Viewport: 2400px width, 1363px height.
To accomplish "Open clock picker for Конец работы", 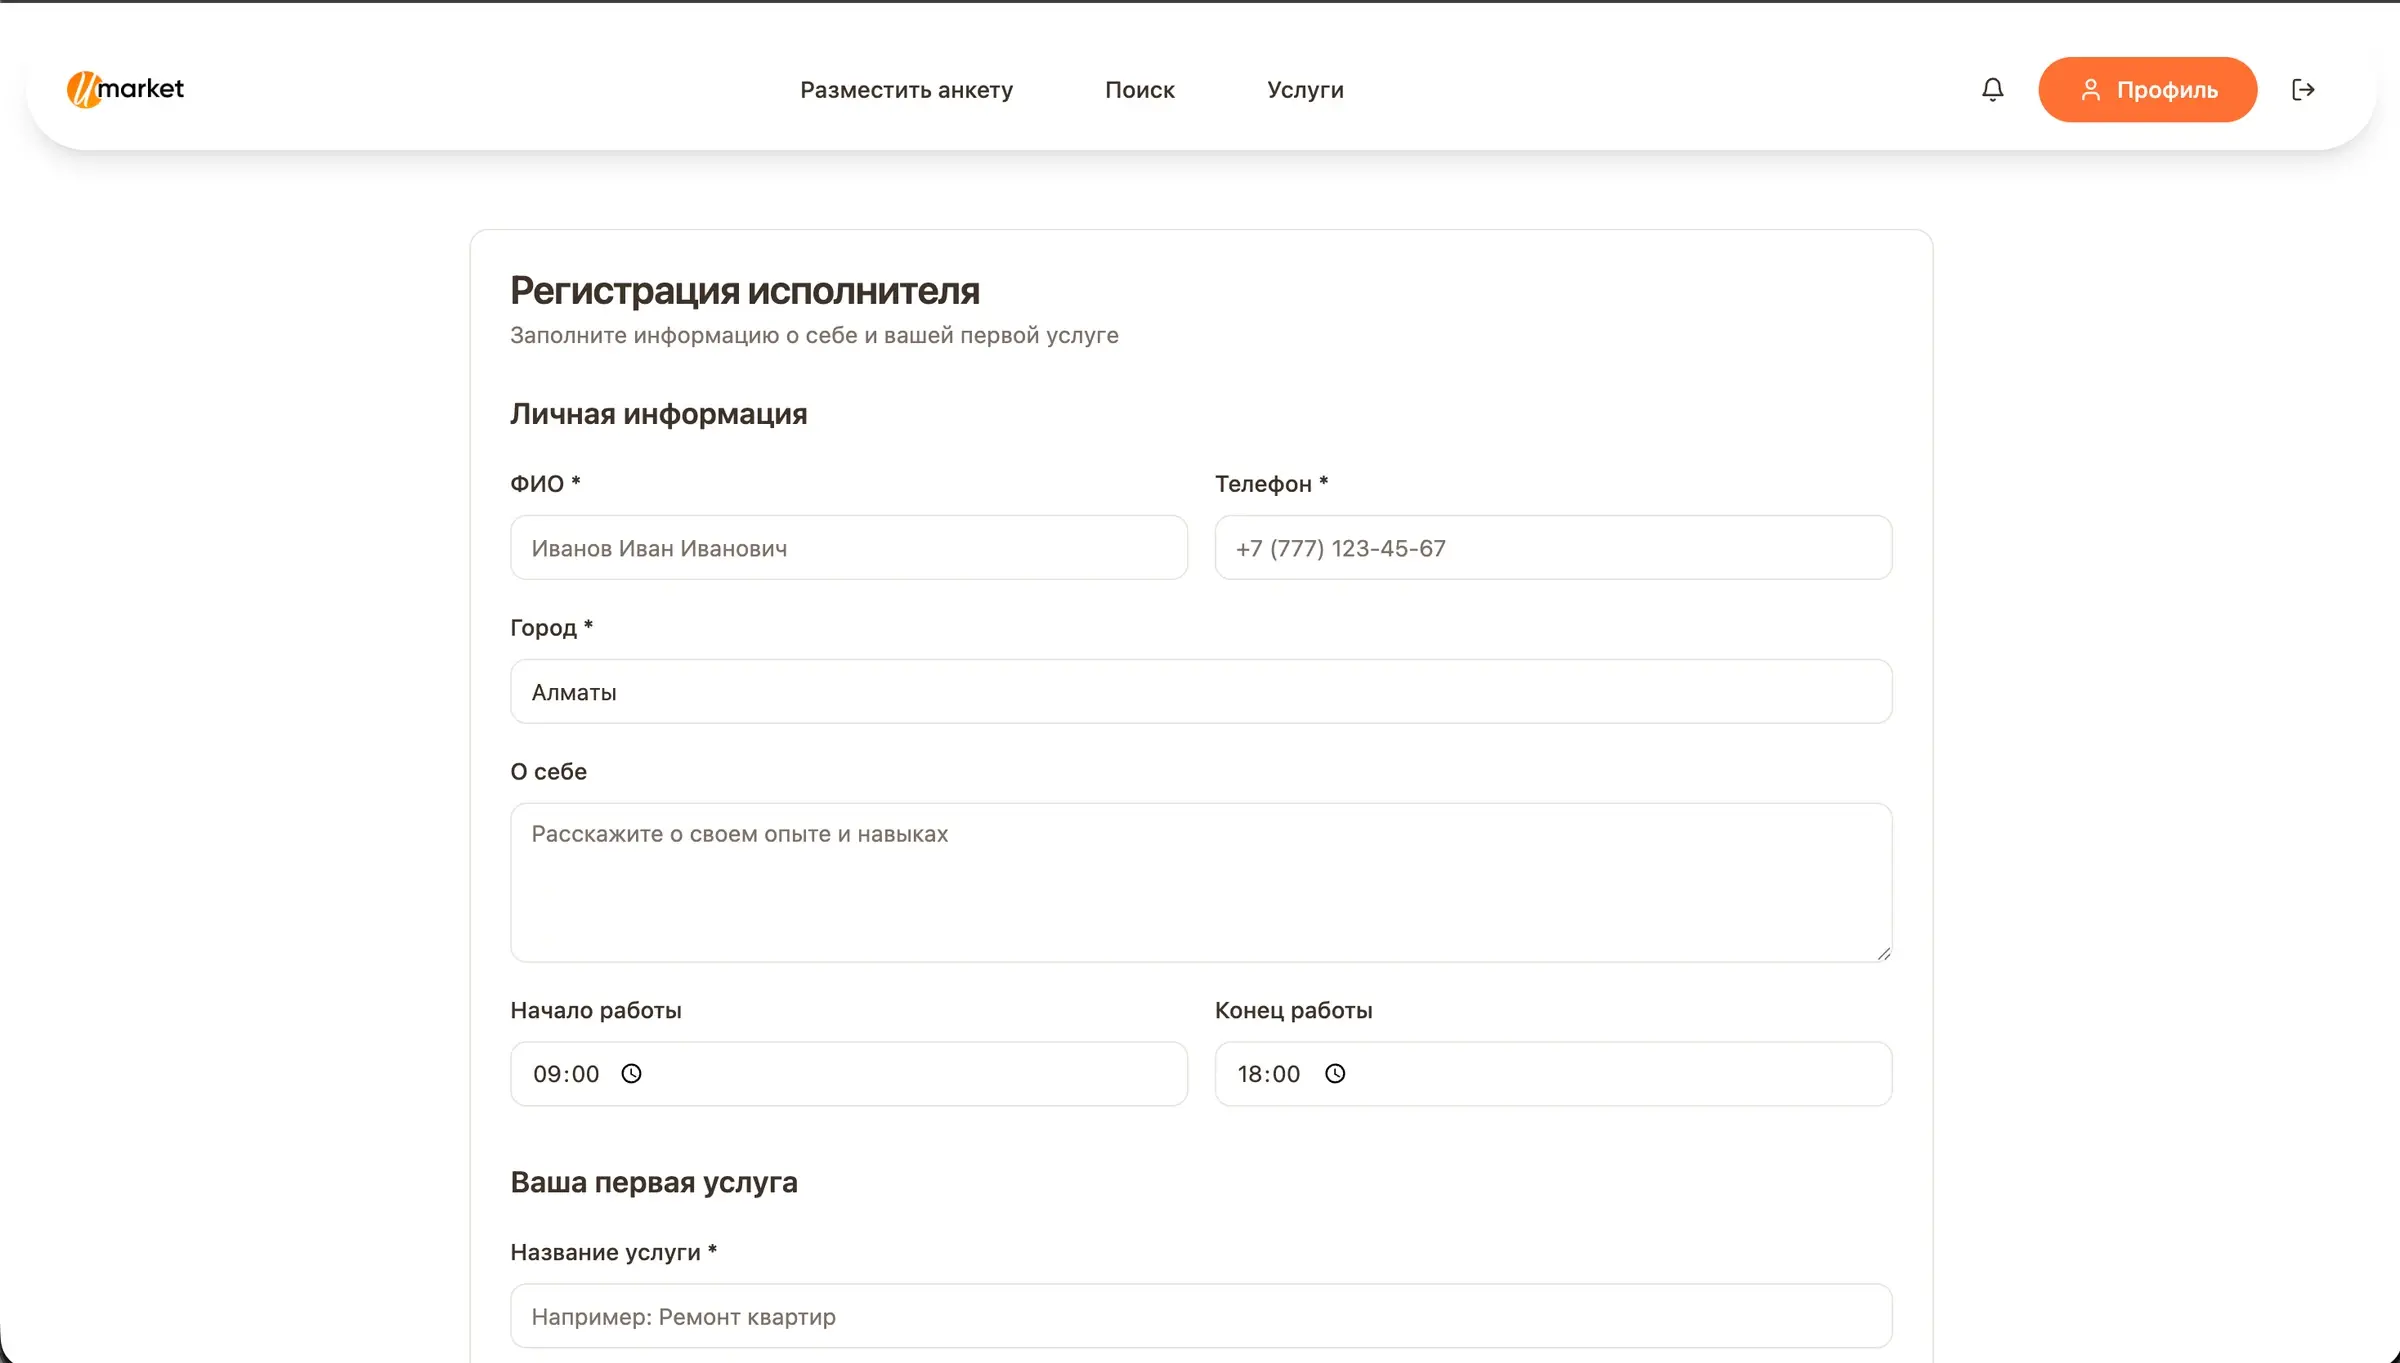I will point(1335,1073).
